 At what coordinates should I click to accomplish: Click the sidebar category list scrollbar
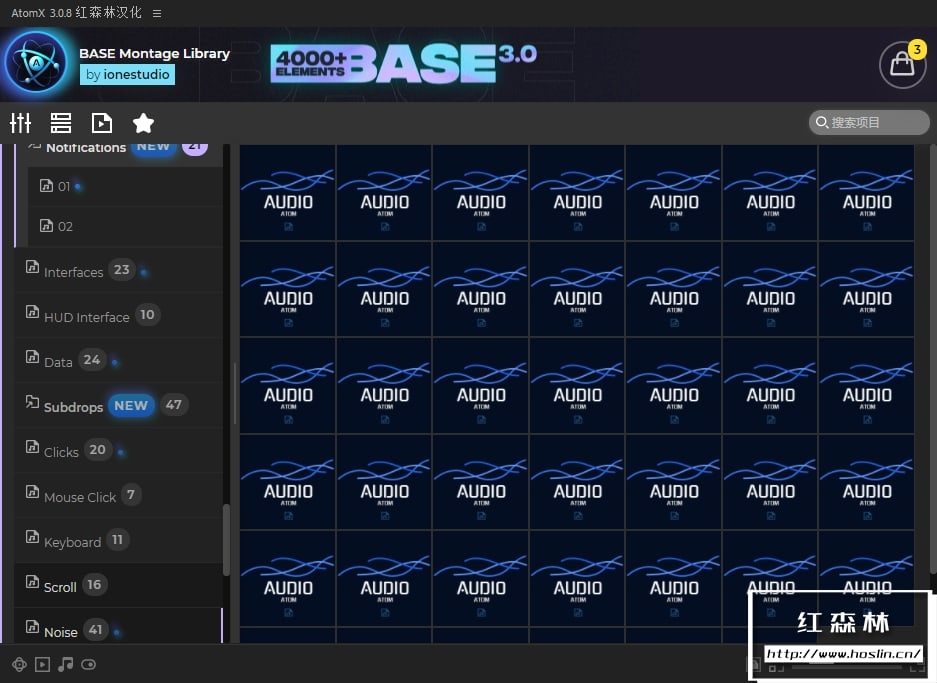pyautogui.click(x=226, y=540)
